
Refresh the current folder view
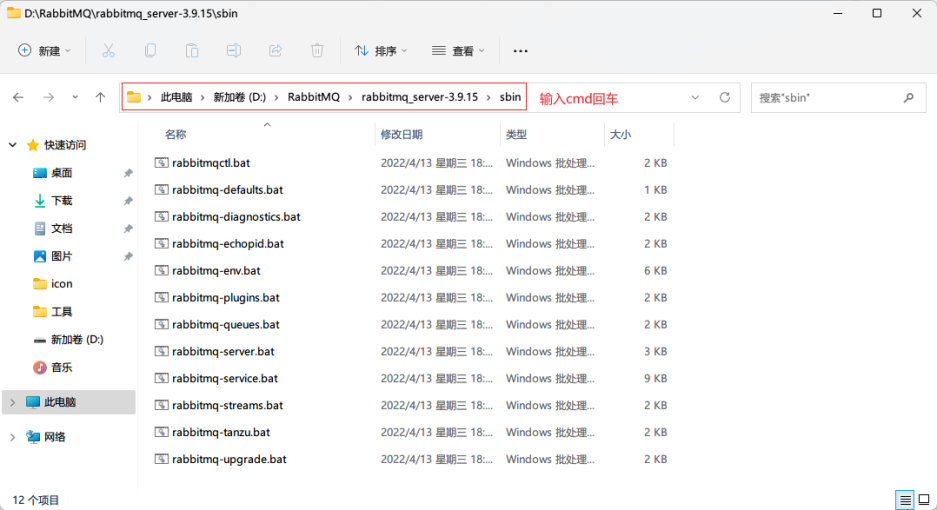725,98
